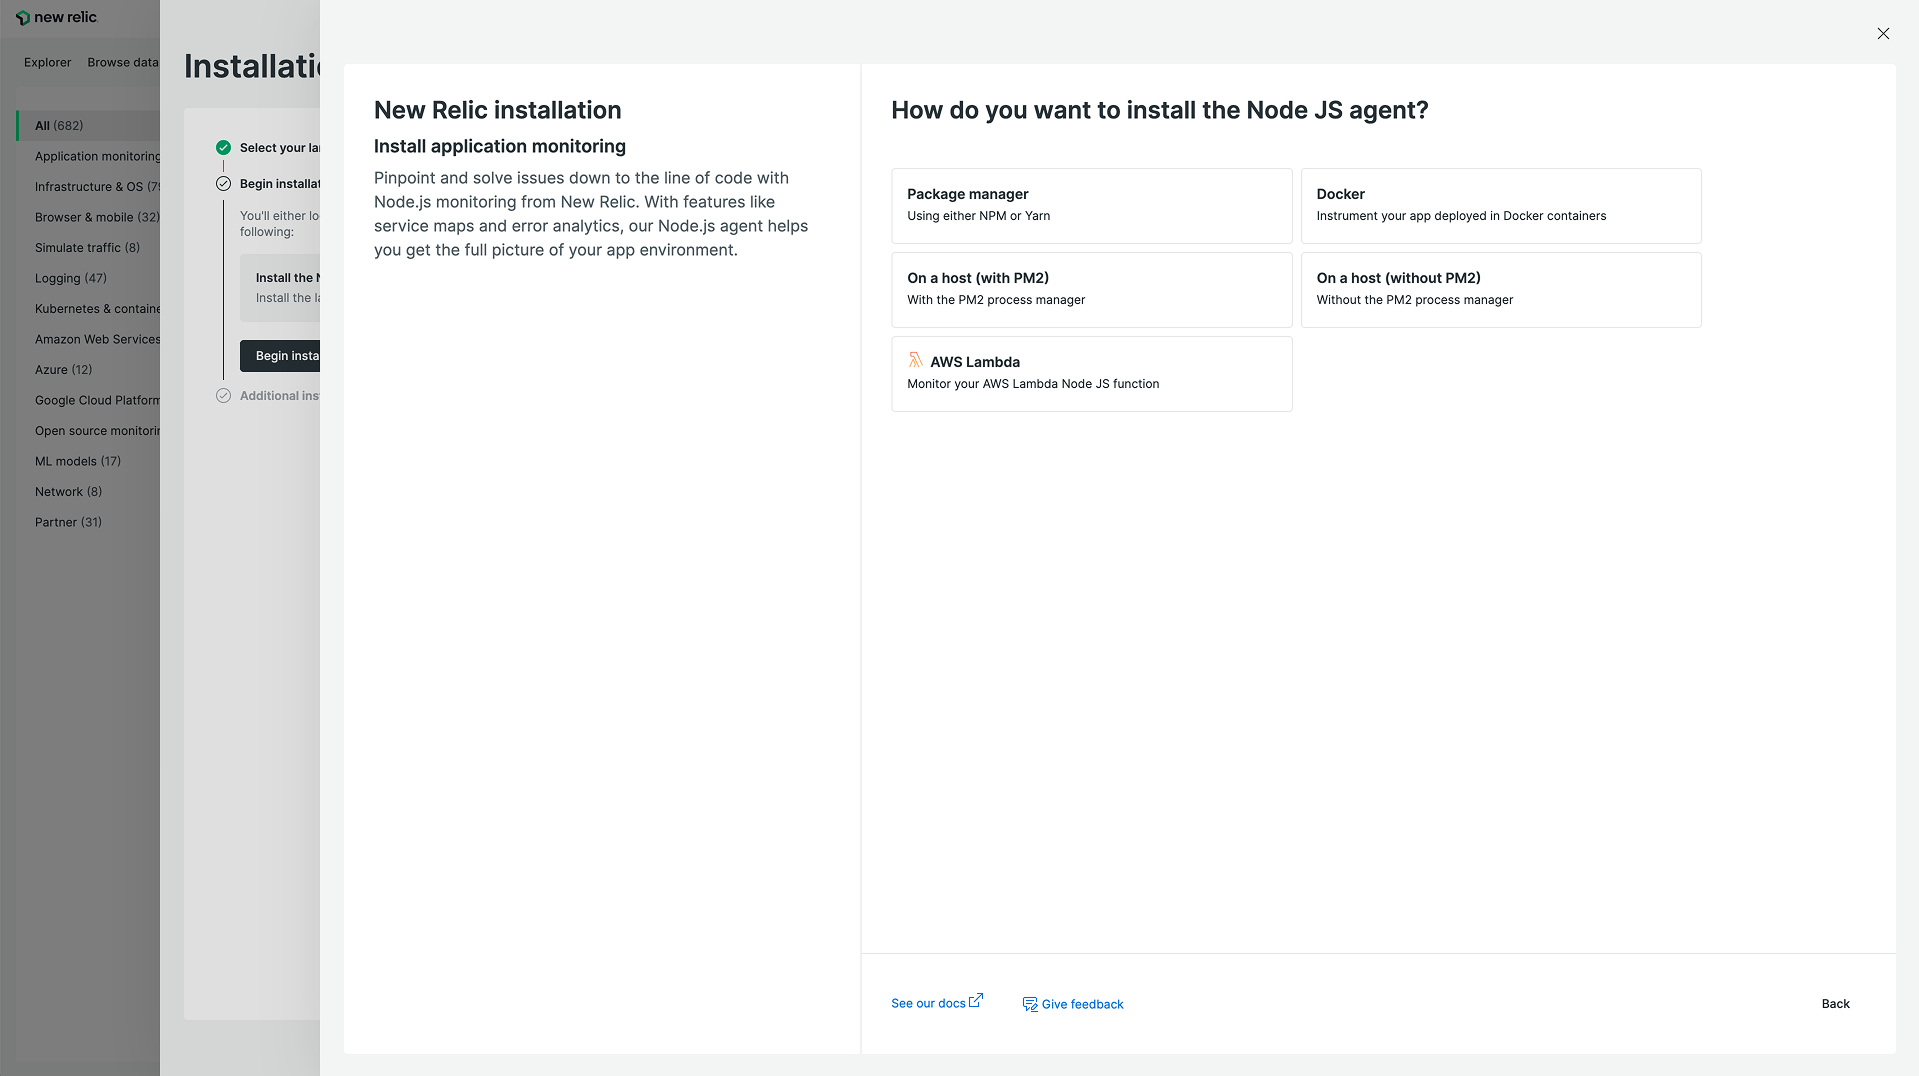The width and height of the screenshot is (1919, 1076).
Task: Select the Application monitoring category
Action: click(97, 156)
